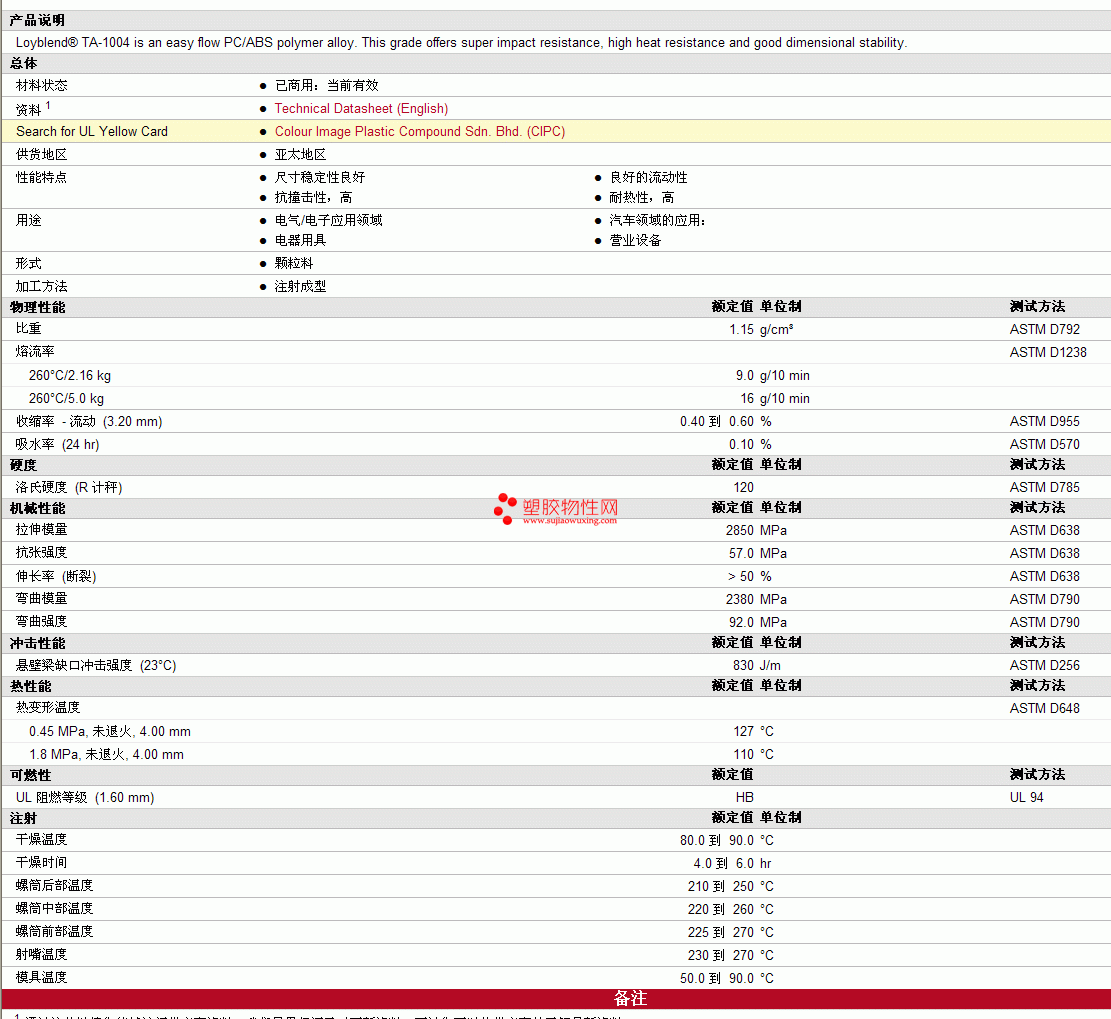1111x1019 pixels.
Task: Open the Technical Datasheet (English) link
Action: pos(361,108)
